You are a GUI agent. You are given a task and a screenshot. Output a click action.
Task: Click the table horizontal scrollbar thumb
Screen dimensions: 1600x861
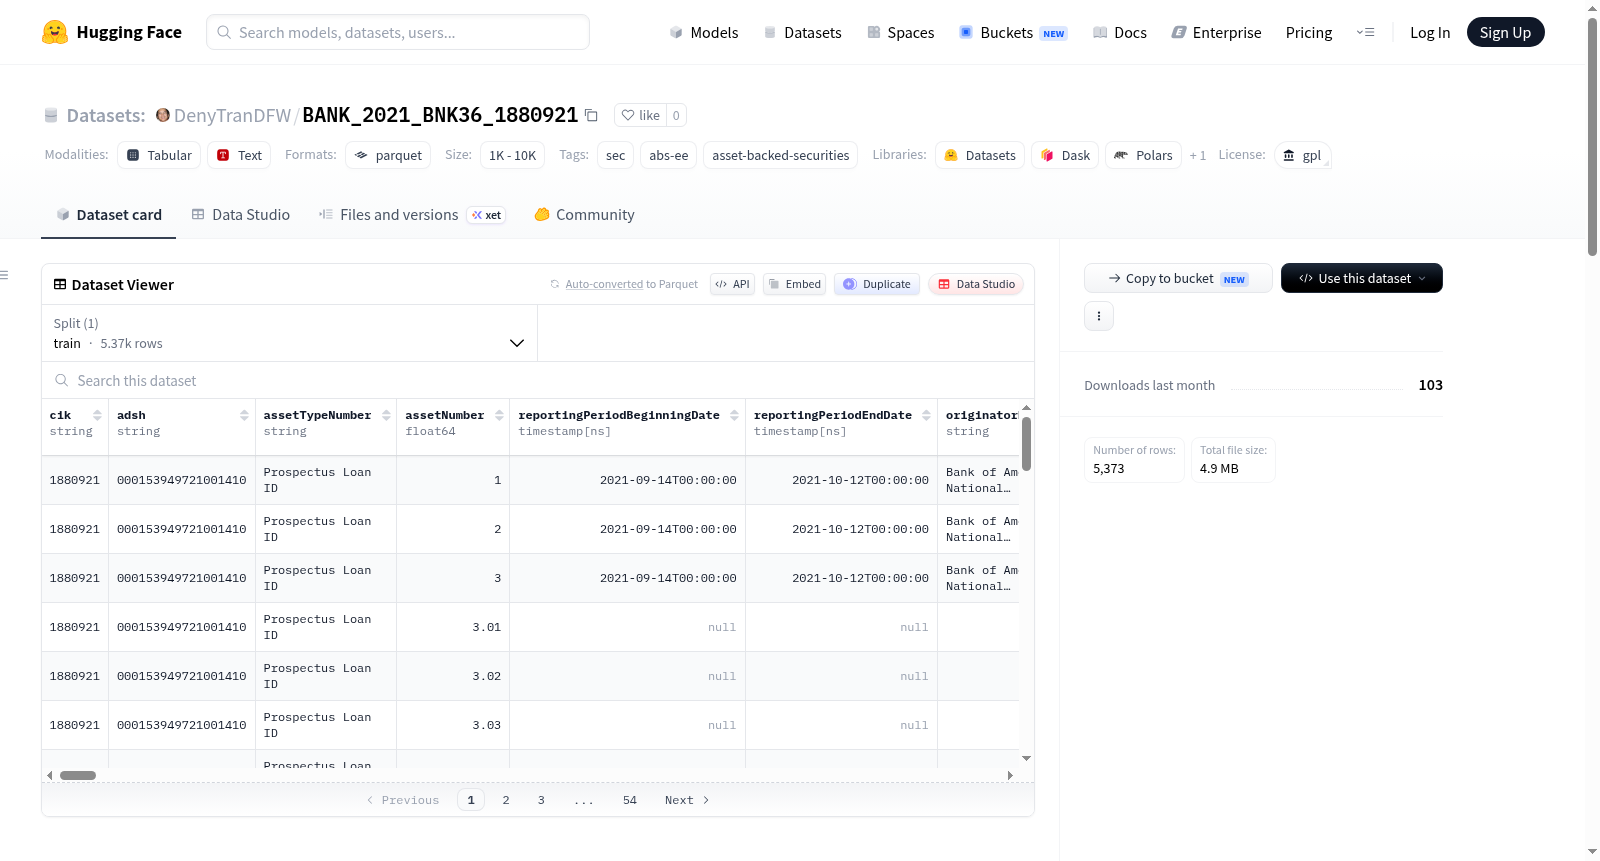pyautogui.click(x=78, y=775)
